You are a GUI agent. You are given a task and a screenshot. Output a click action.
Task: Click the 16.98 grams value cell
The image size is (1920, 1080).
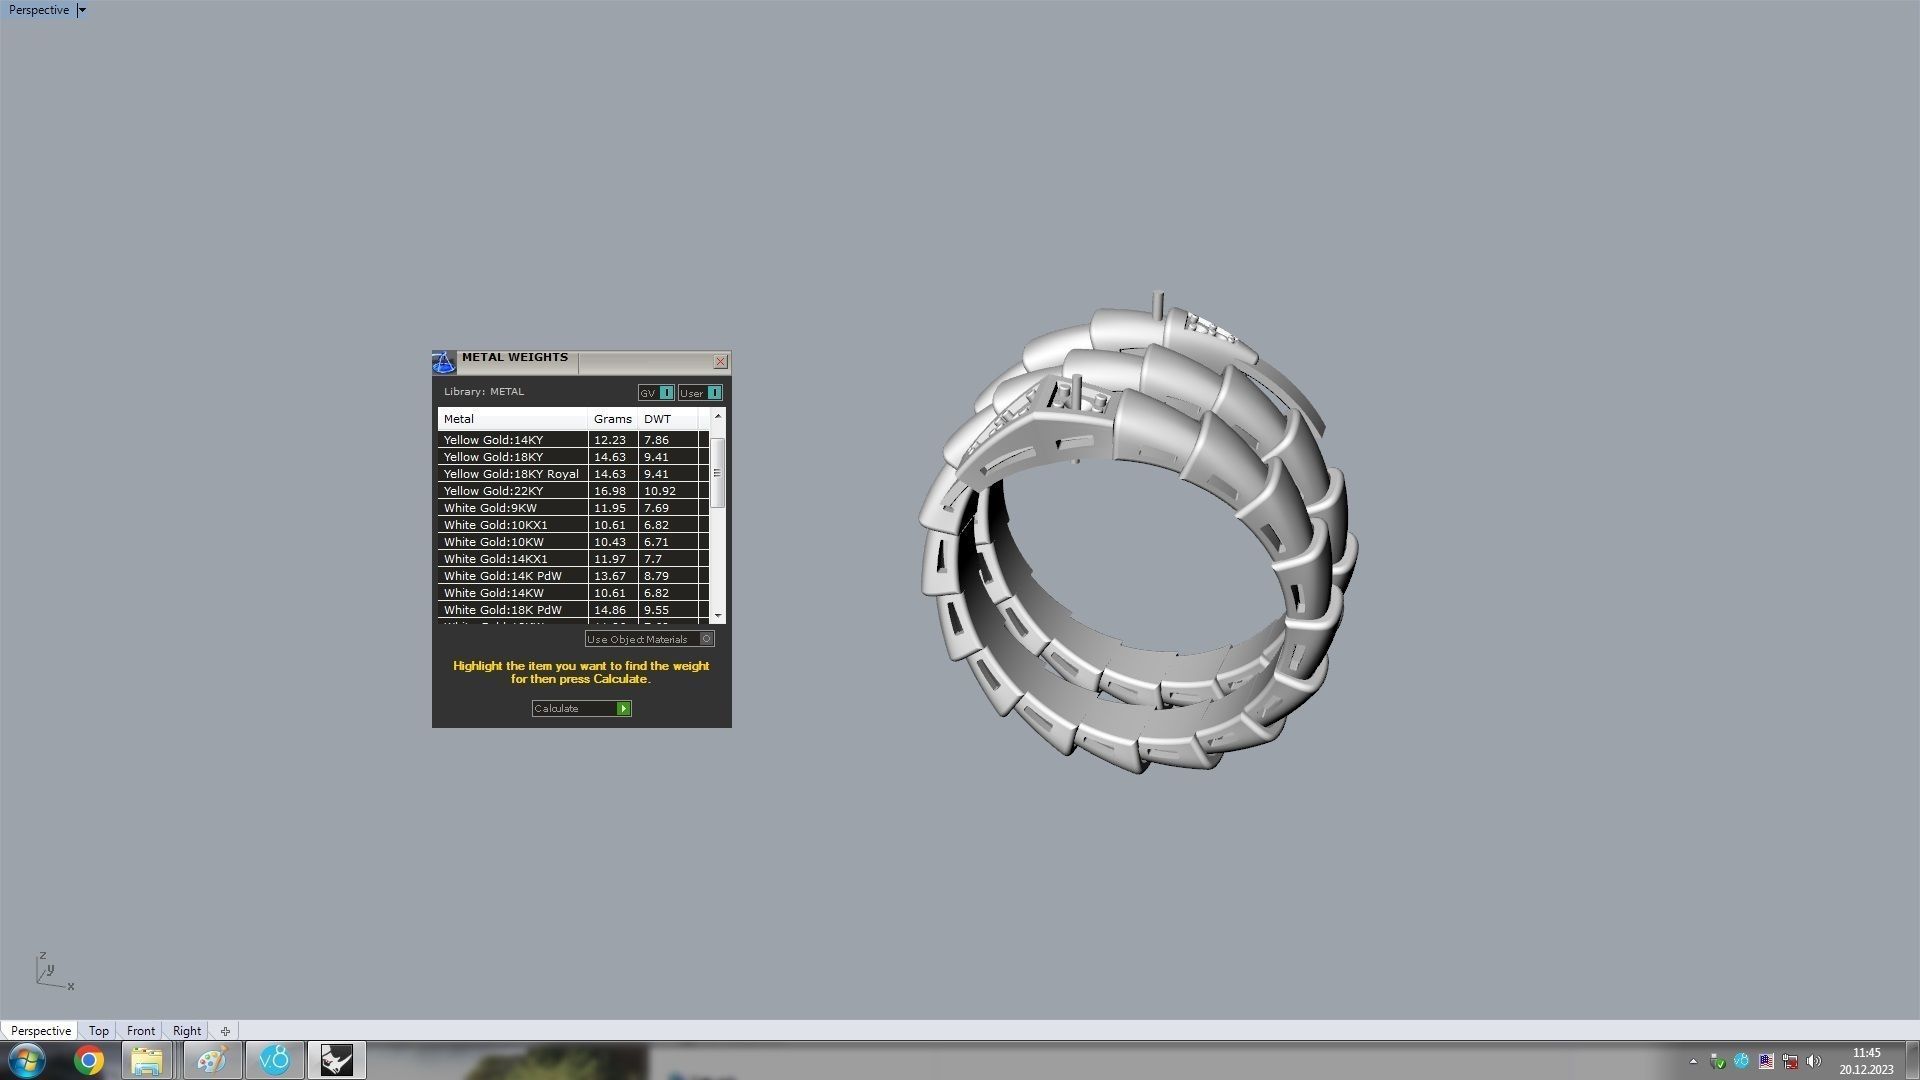613,491
